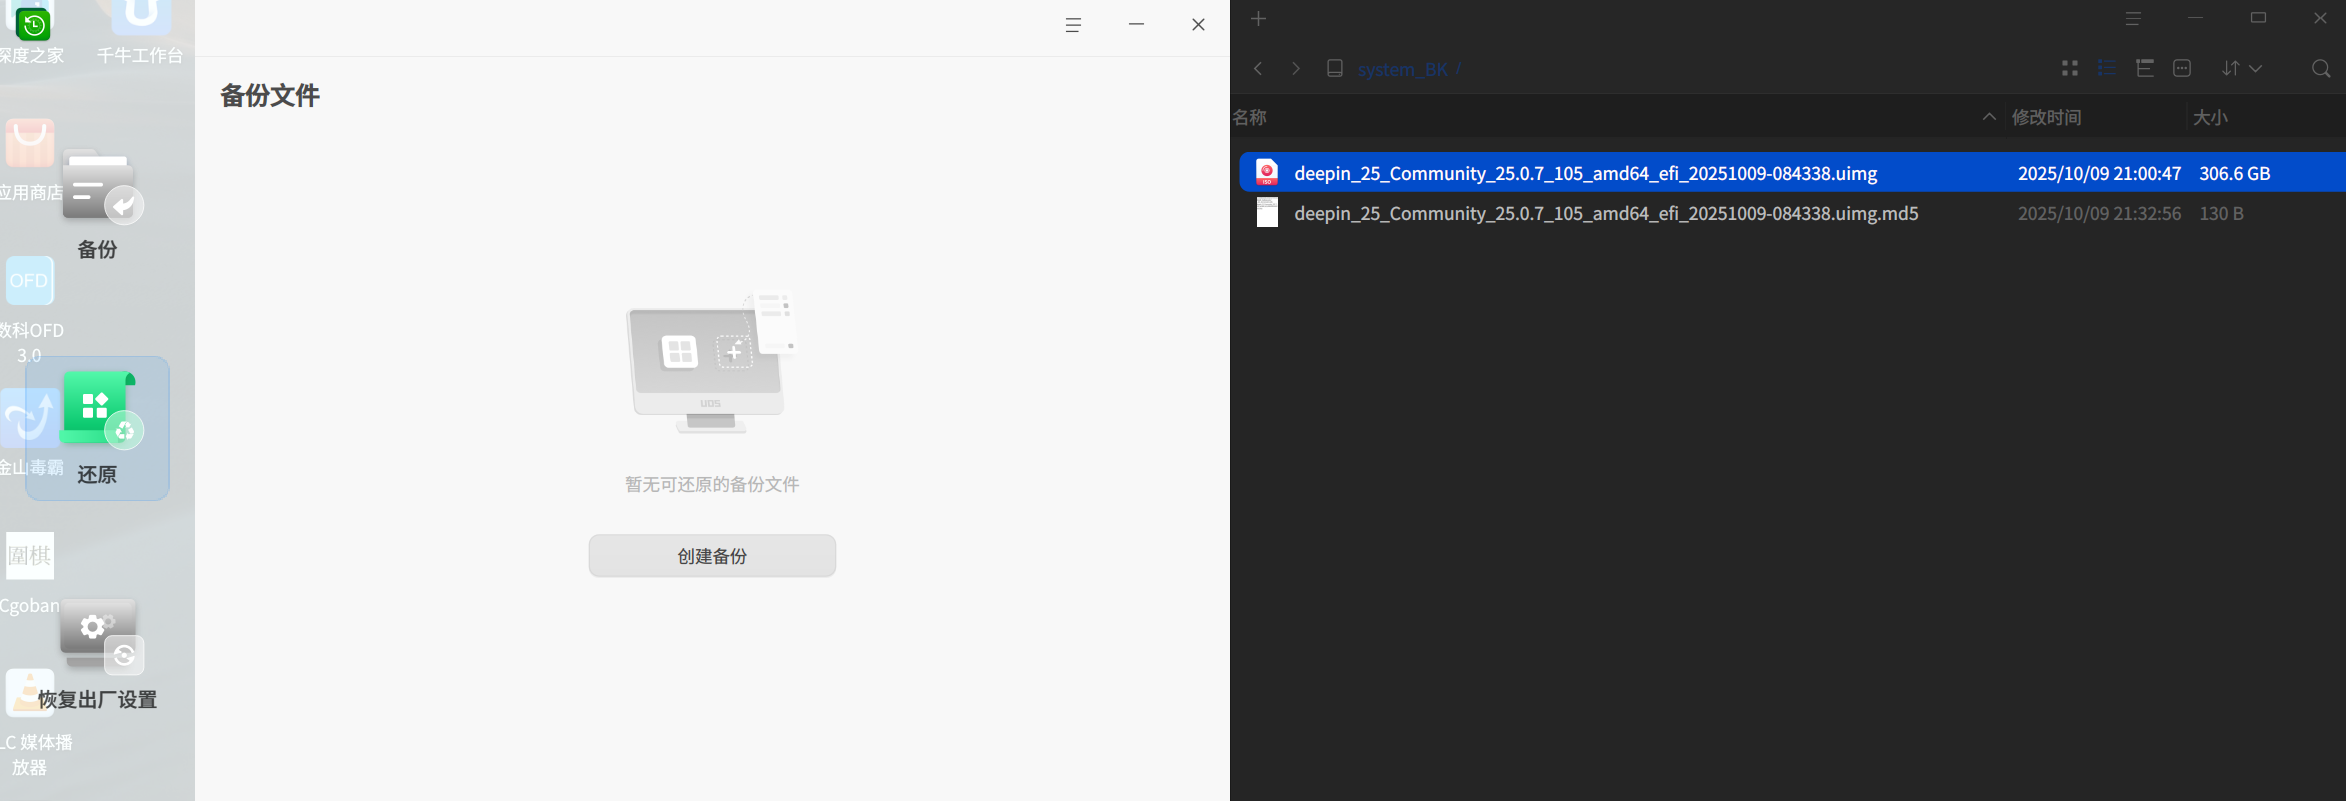Image resolution: width=2346 pixels, height=801 pixels.
Task: Click the md5 text document file icon
Action: (1267, 212)
